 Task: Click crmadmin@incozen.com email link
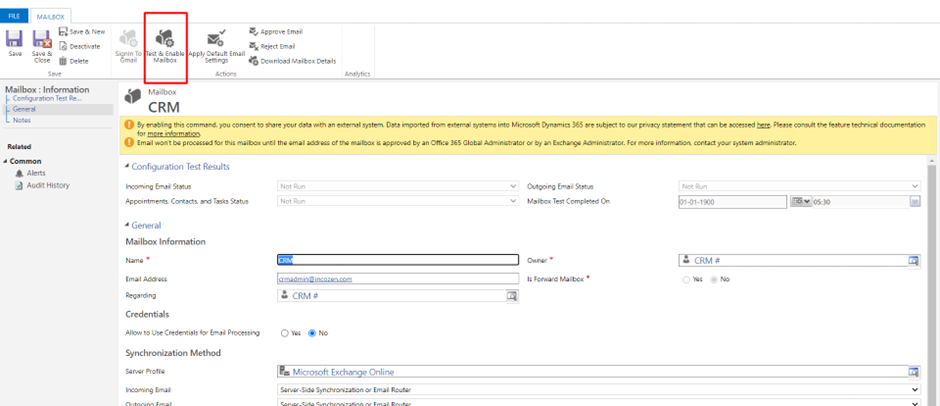pyautogui.click(x=315, y=279)
